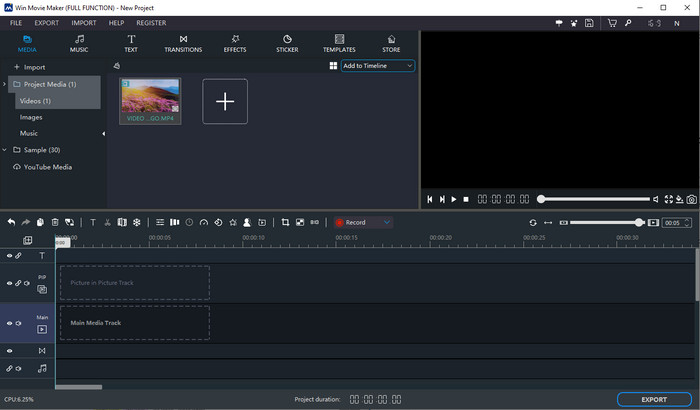Open the STORE tab
This screenshot has height=410, width=700.
pyautogui.click(x=391, y=44)
